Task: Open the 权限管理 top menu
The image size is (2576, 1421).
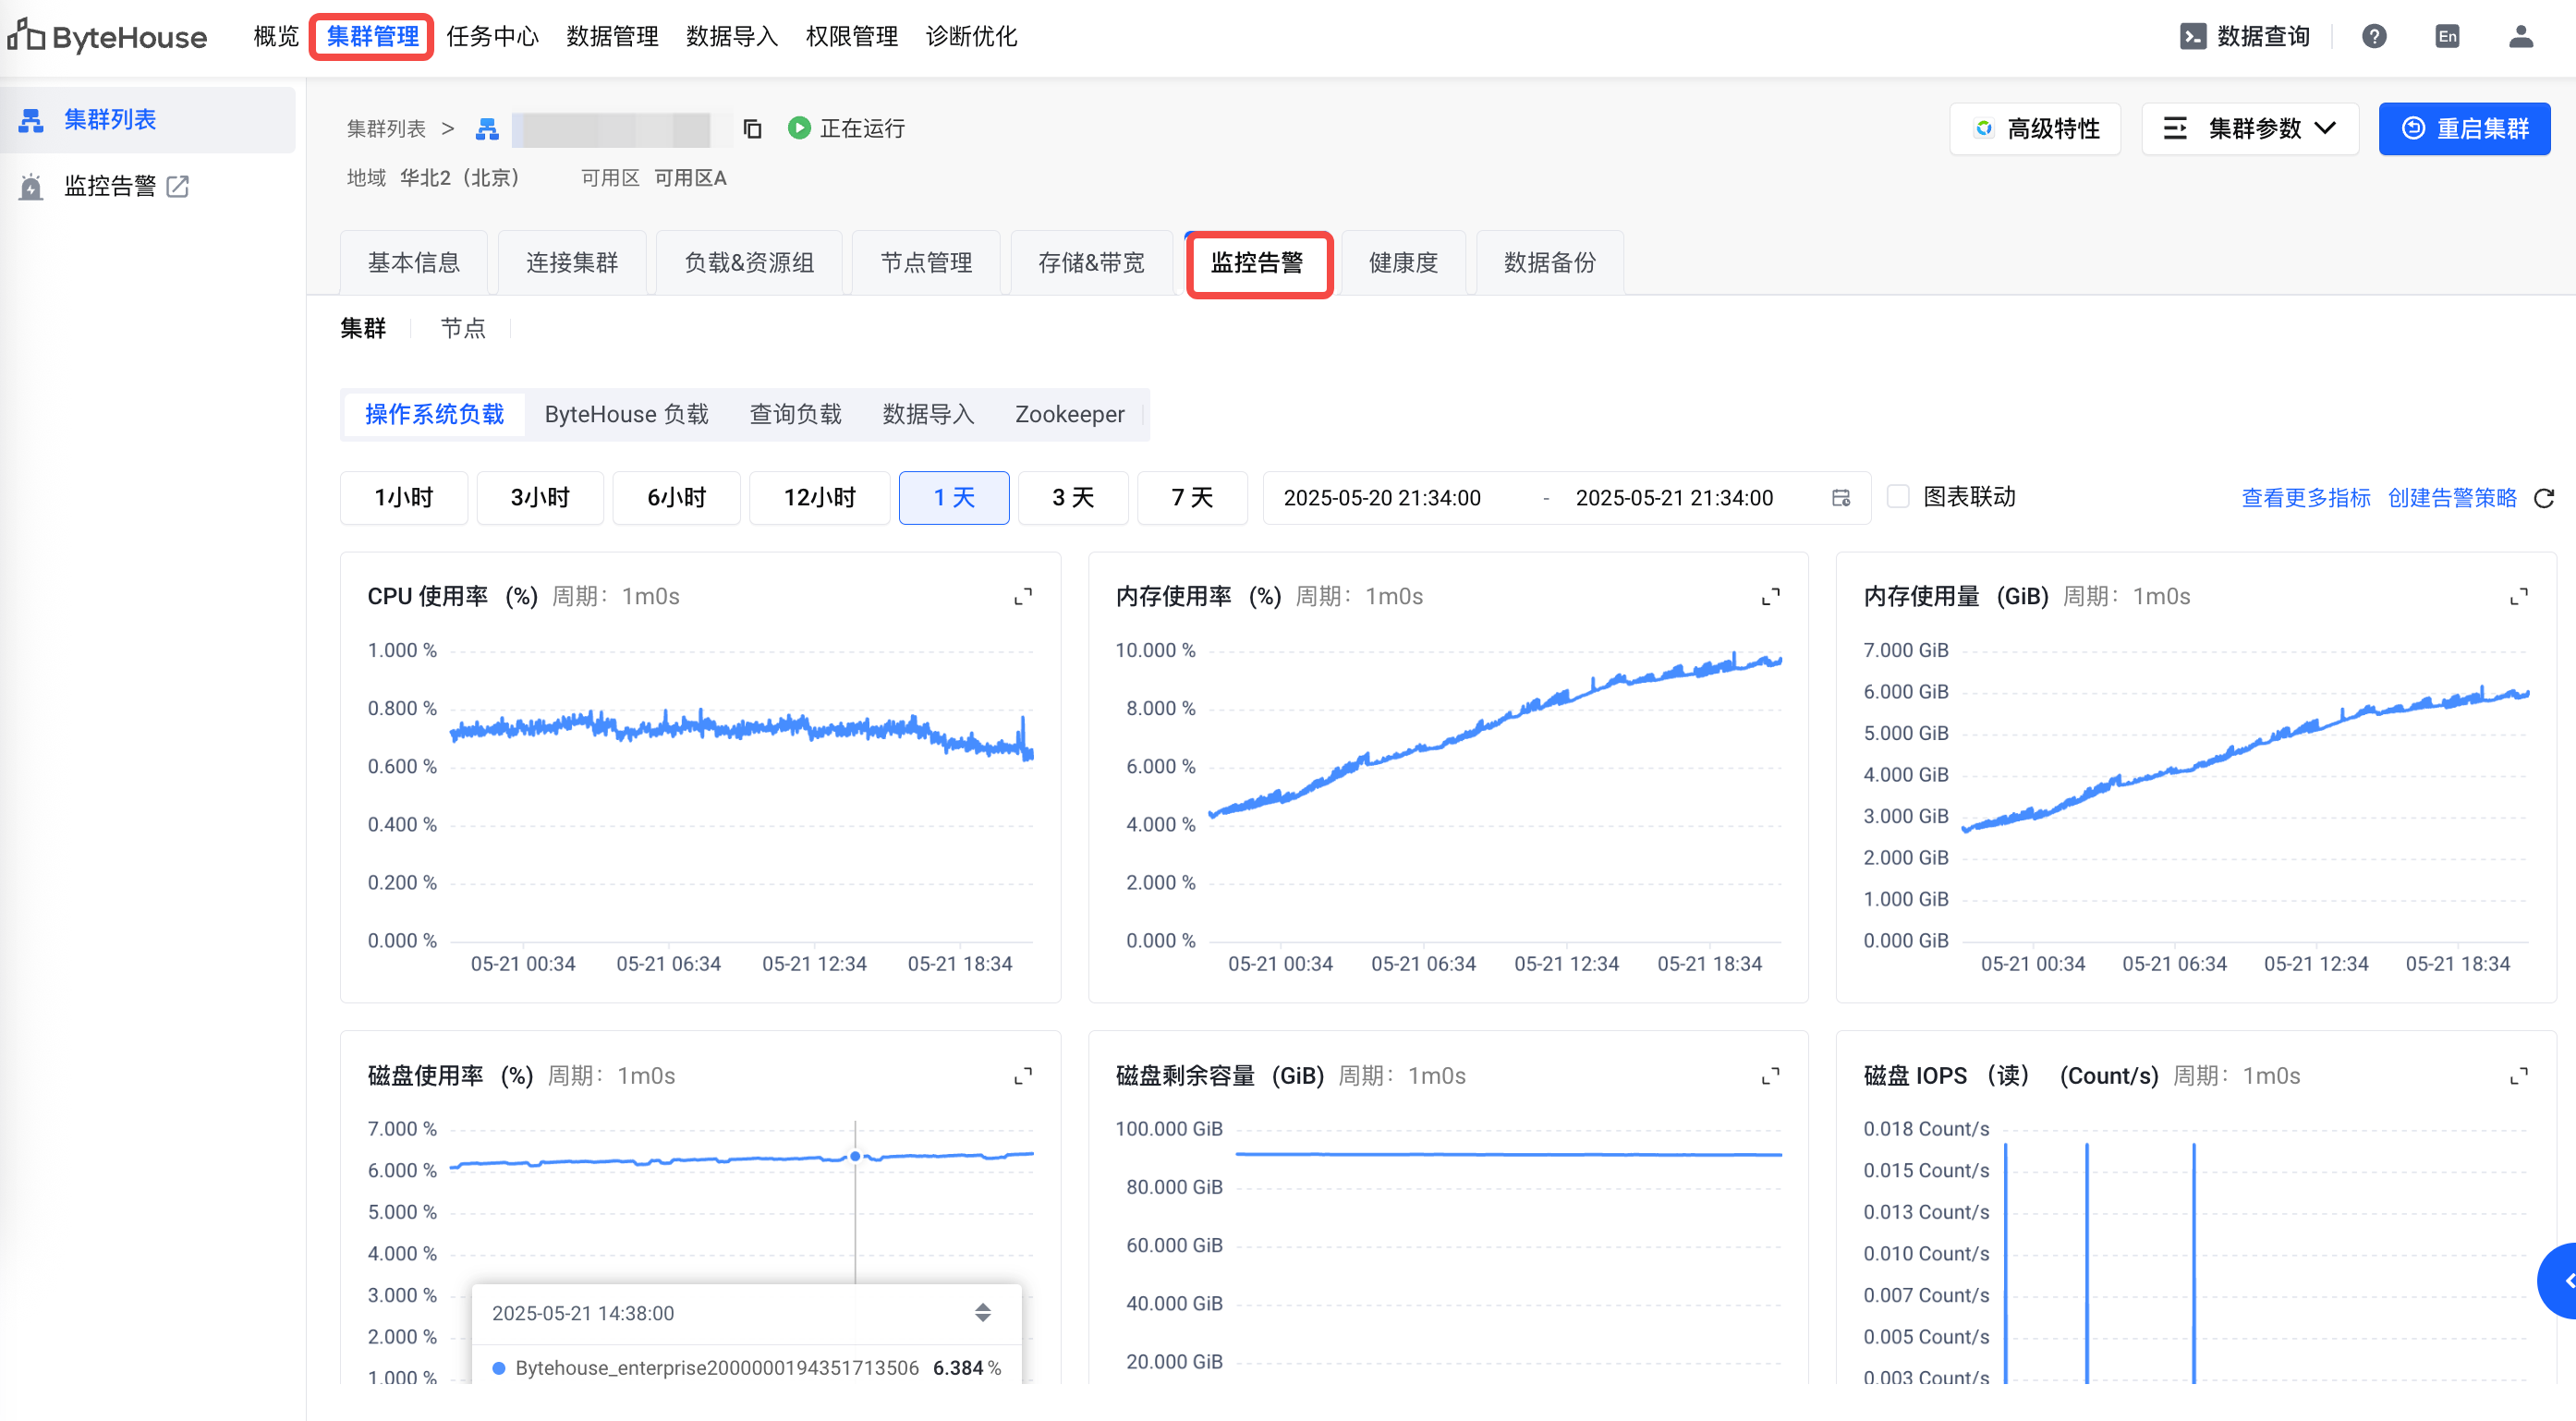Action: point(852,37)
